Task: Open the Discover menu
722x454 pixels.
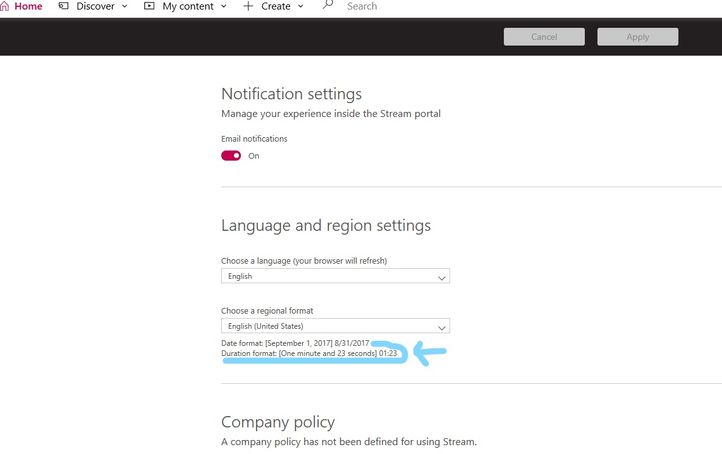Action: (x=93, y=6)
